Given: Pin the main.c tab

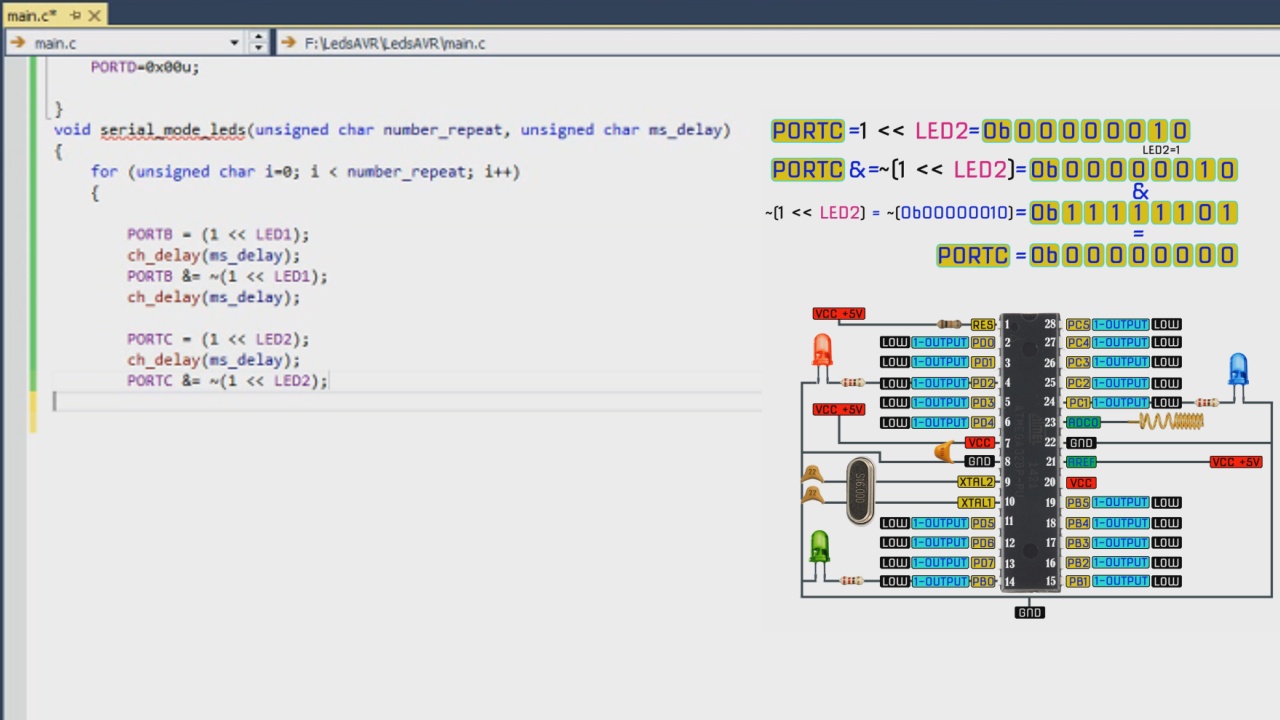Looking at the screenshot, I should point(75,15).
